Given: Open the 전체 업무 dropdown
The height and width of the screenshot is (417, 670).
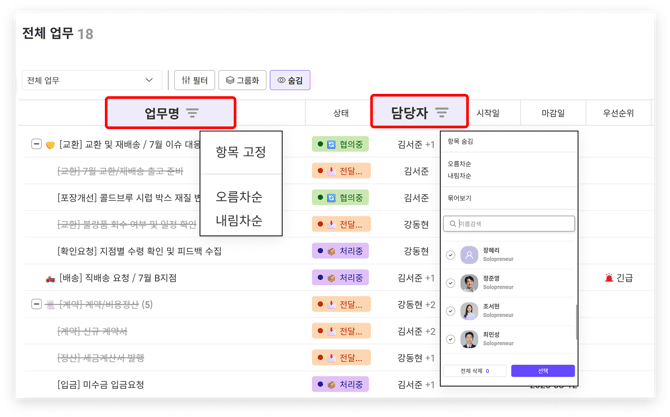Looking at the screenshot, I should coord(92,80).
